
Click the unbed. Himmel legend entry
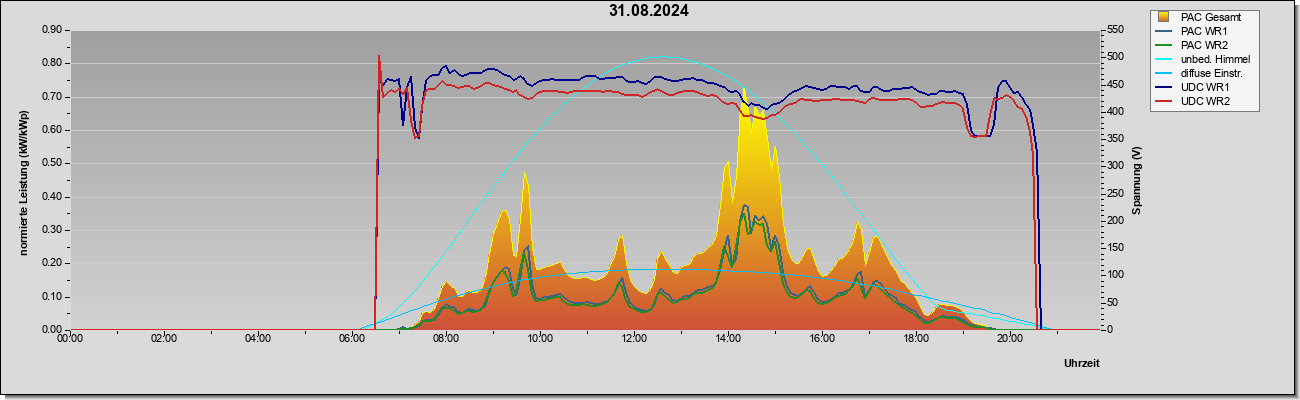coord(1216,59)
